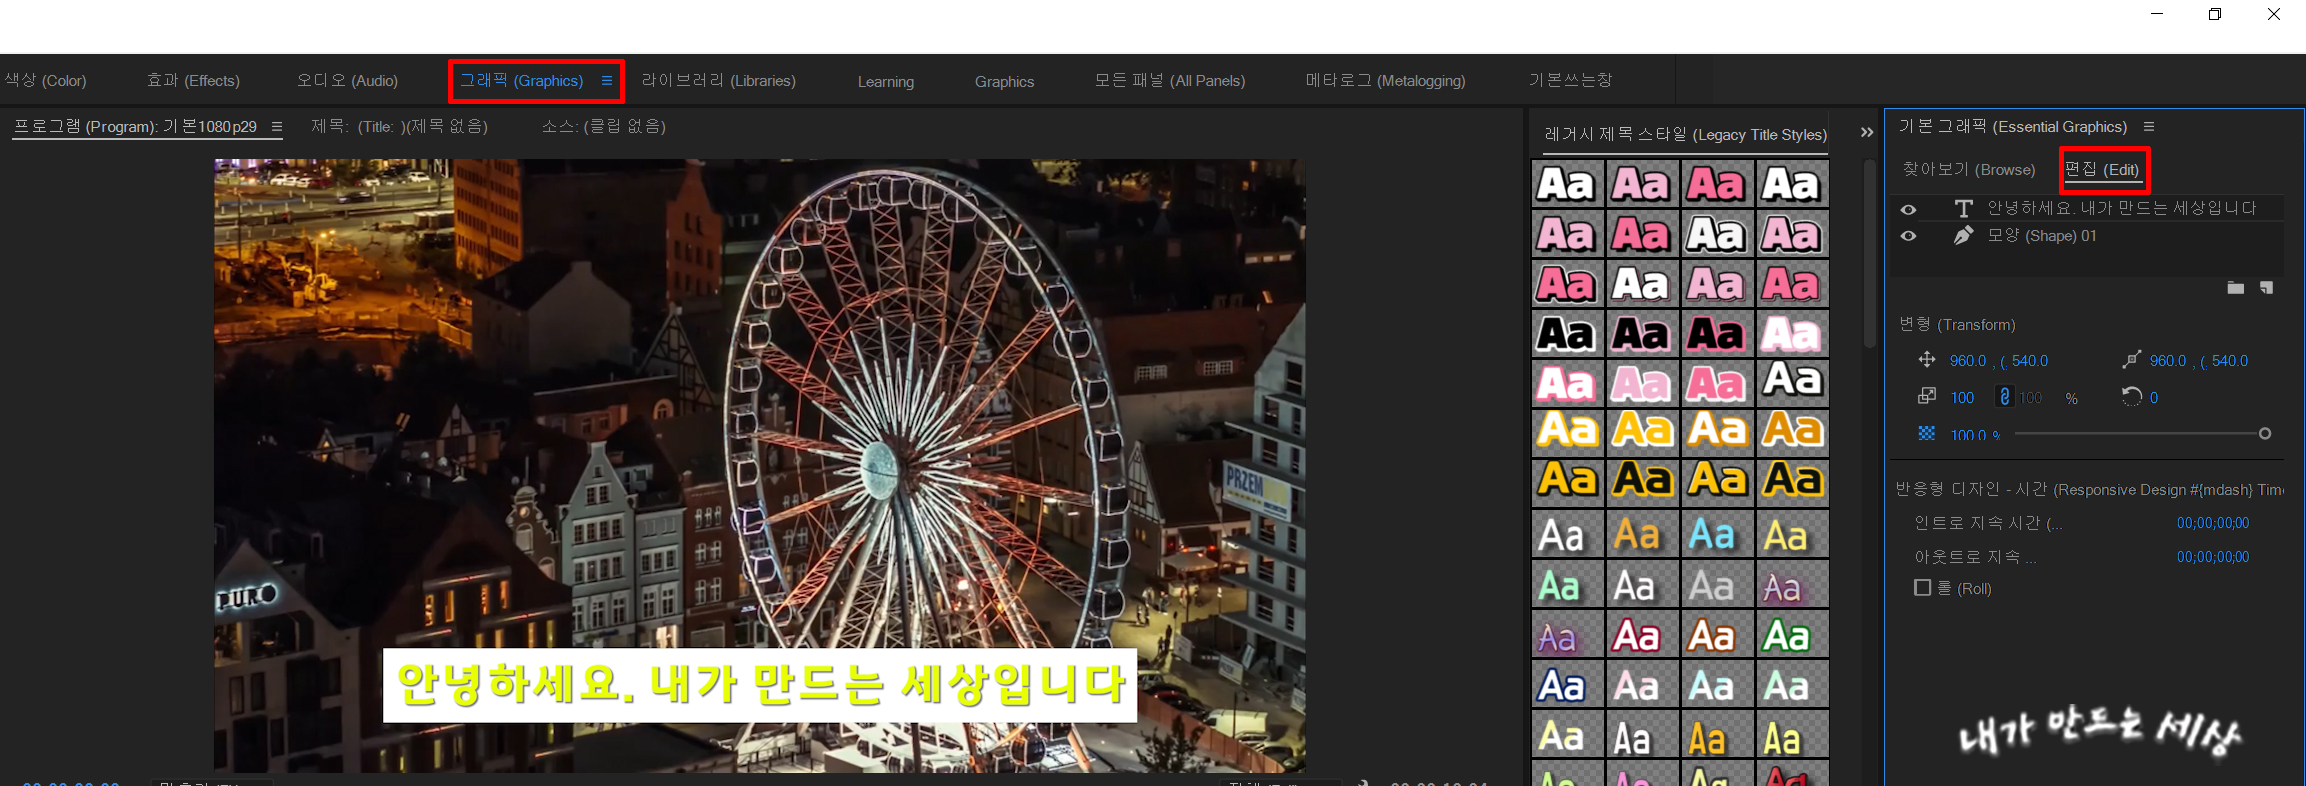Open the English-labeled Graphics workspace
The width and height of the screenshot is (2306, 786).
[1004, 82]
